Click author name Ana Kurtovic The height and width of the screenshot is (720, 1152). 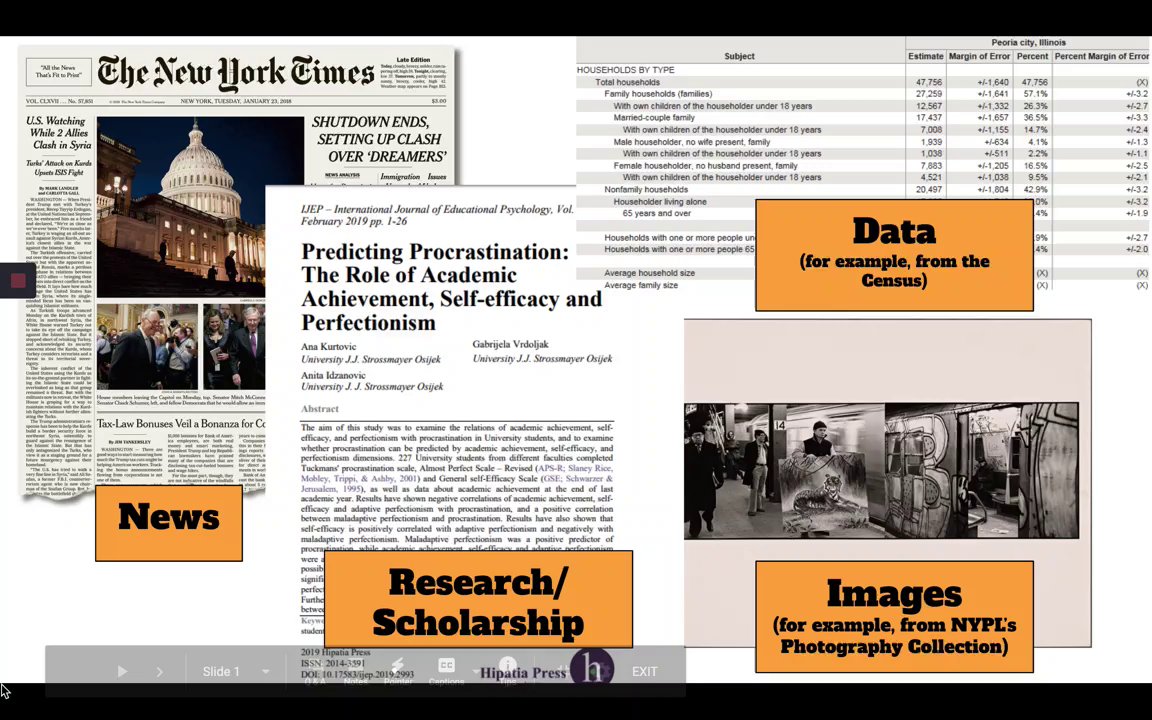[x=328, y=346]
